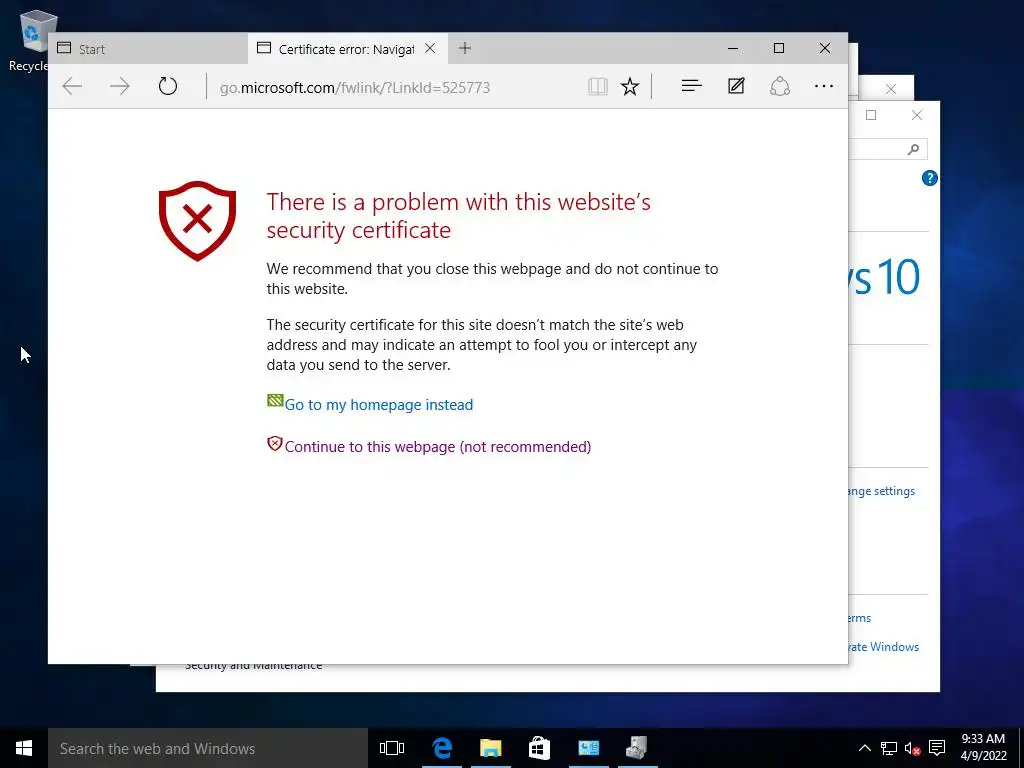1024x768 pixels.
Task: Open Reading view book icon
Action: (x=598, y=86)
